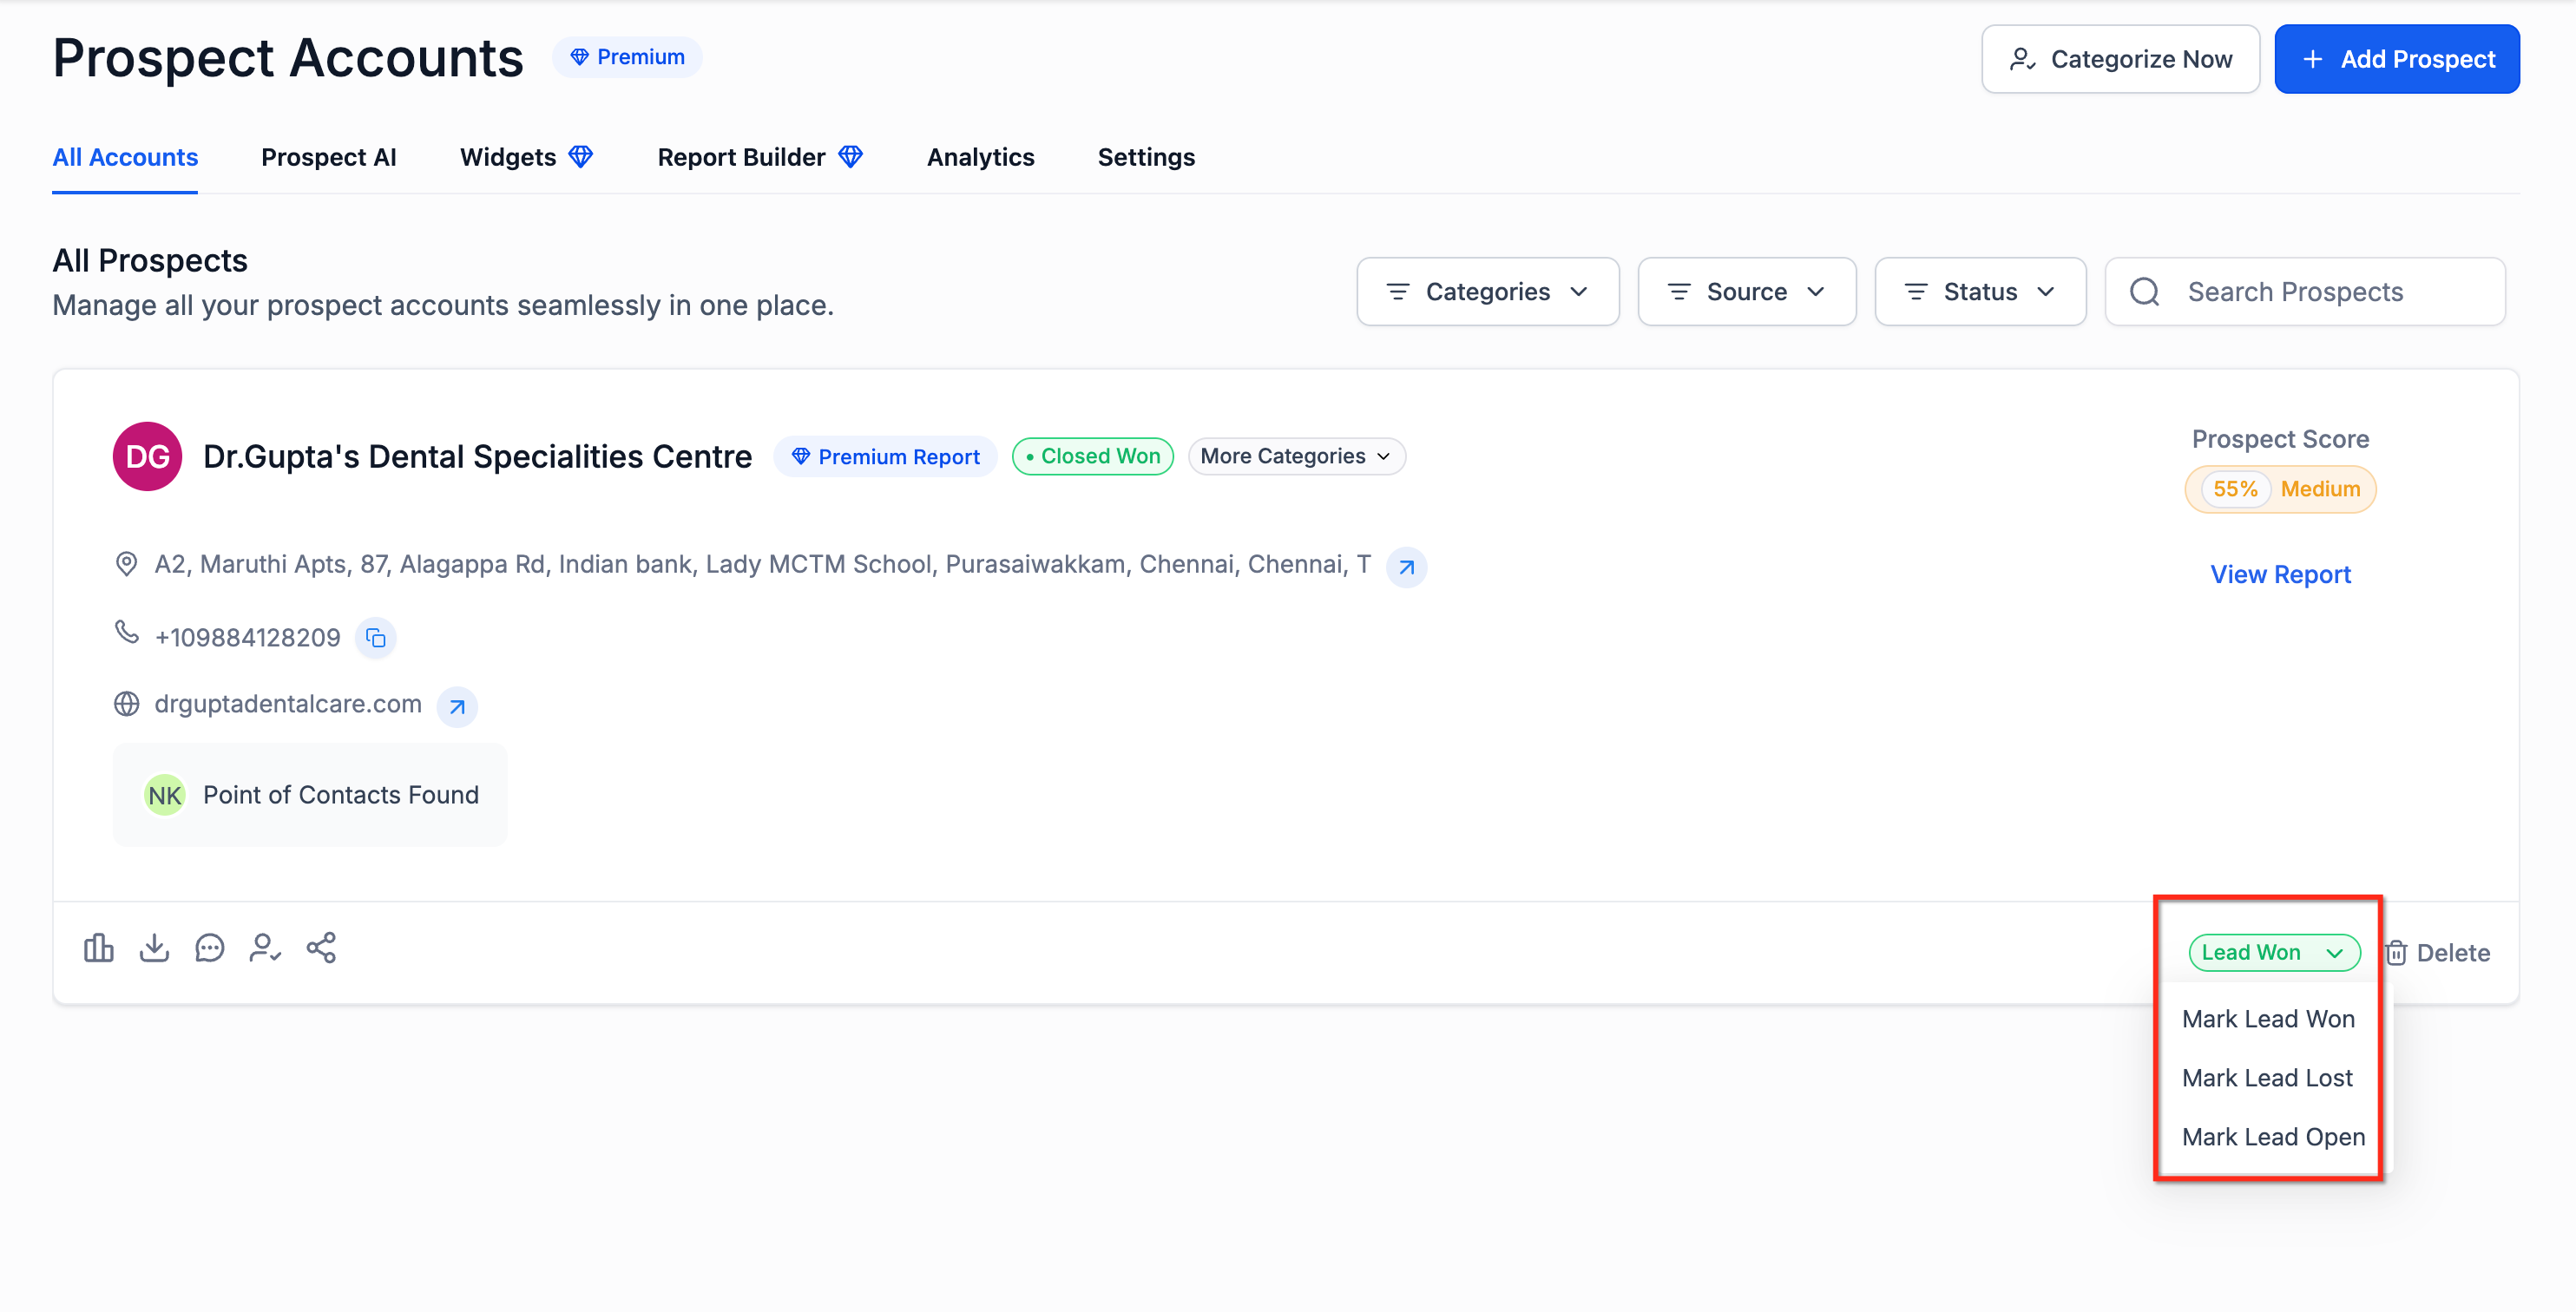
Task: Select Mark Lead Open option
Action: point(2273,1136)
